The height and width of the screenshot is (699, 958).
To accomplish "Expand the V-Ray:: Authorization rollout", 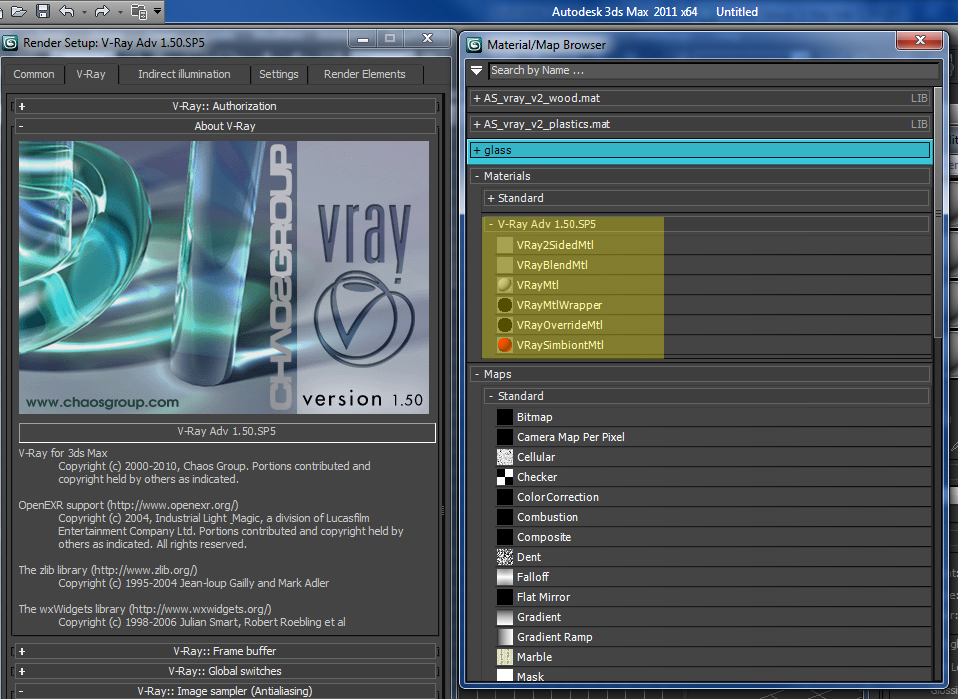I will coord(225,106).
